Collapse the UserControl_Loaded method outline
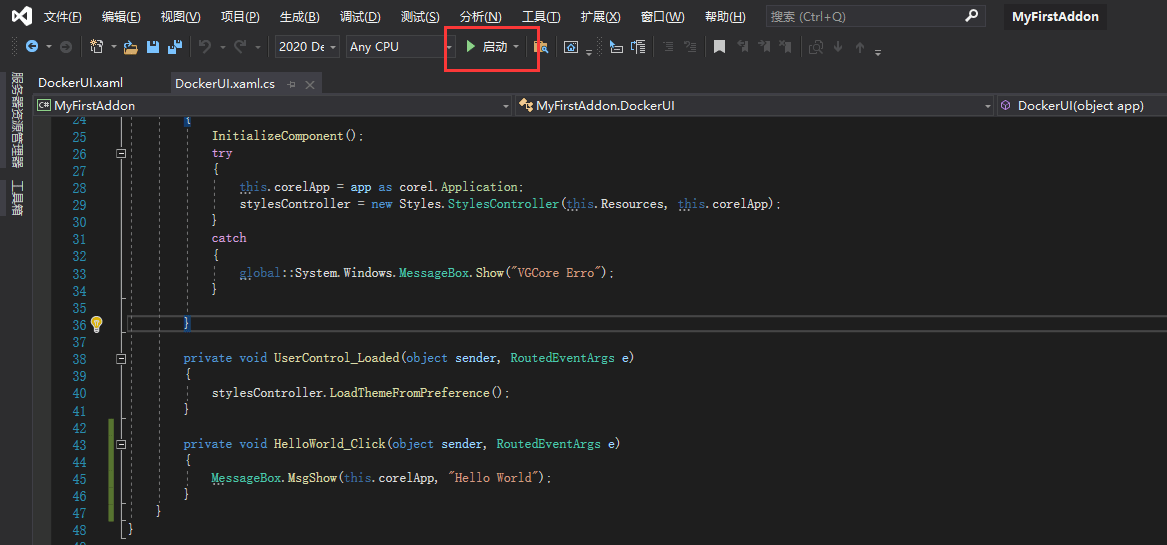Screen dimensions: 1167x545 tap(121, 358)
